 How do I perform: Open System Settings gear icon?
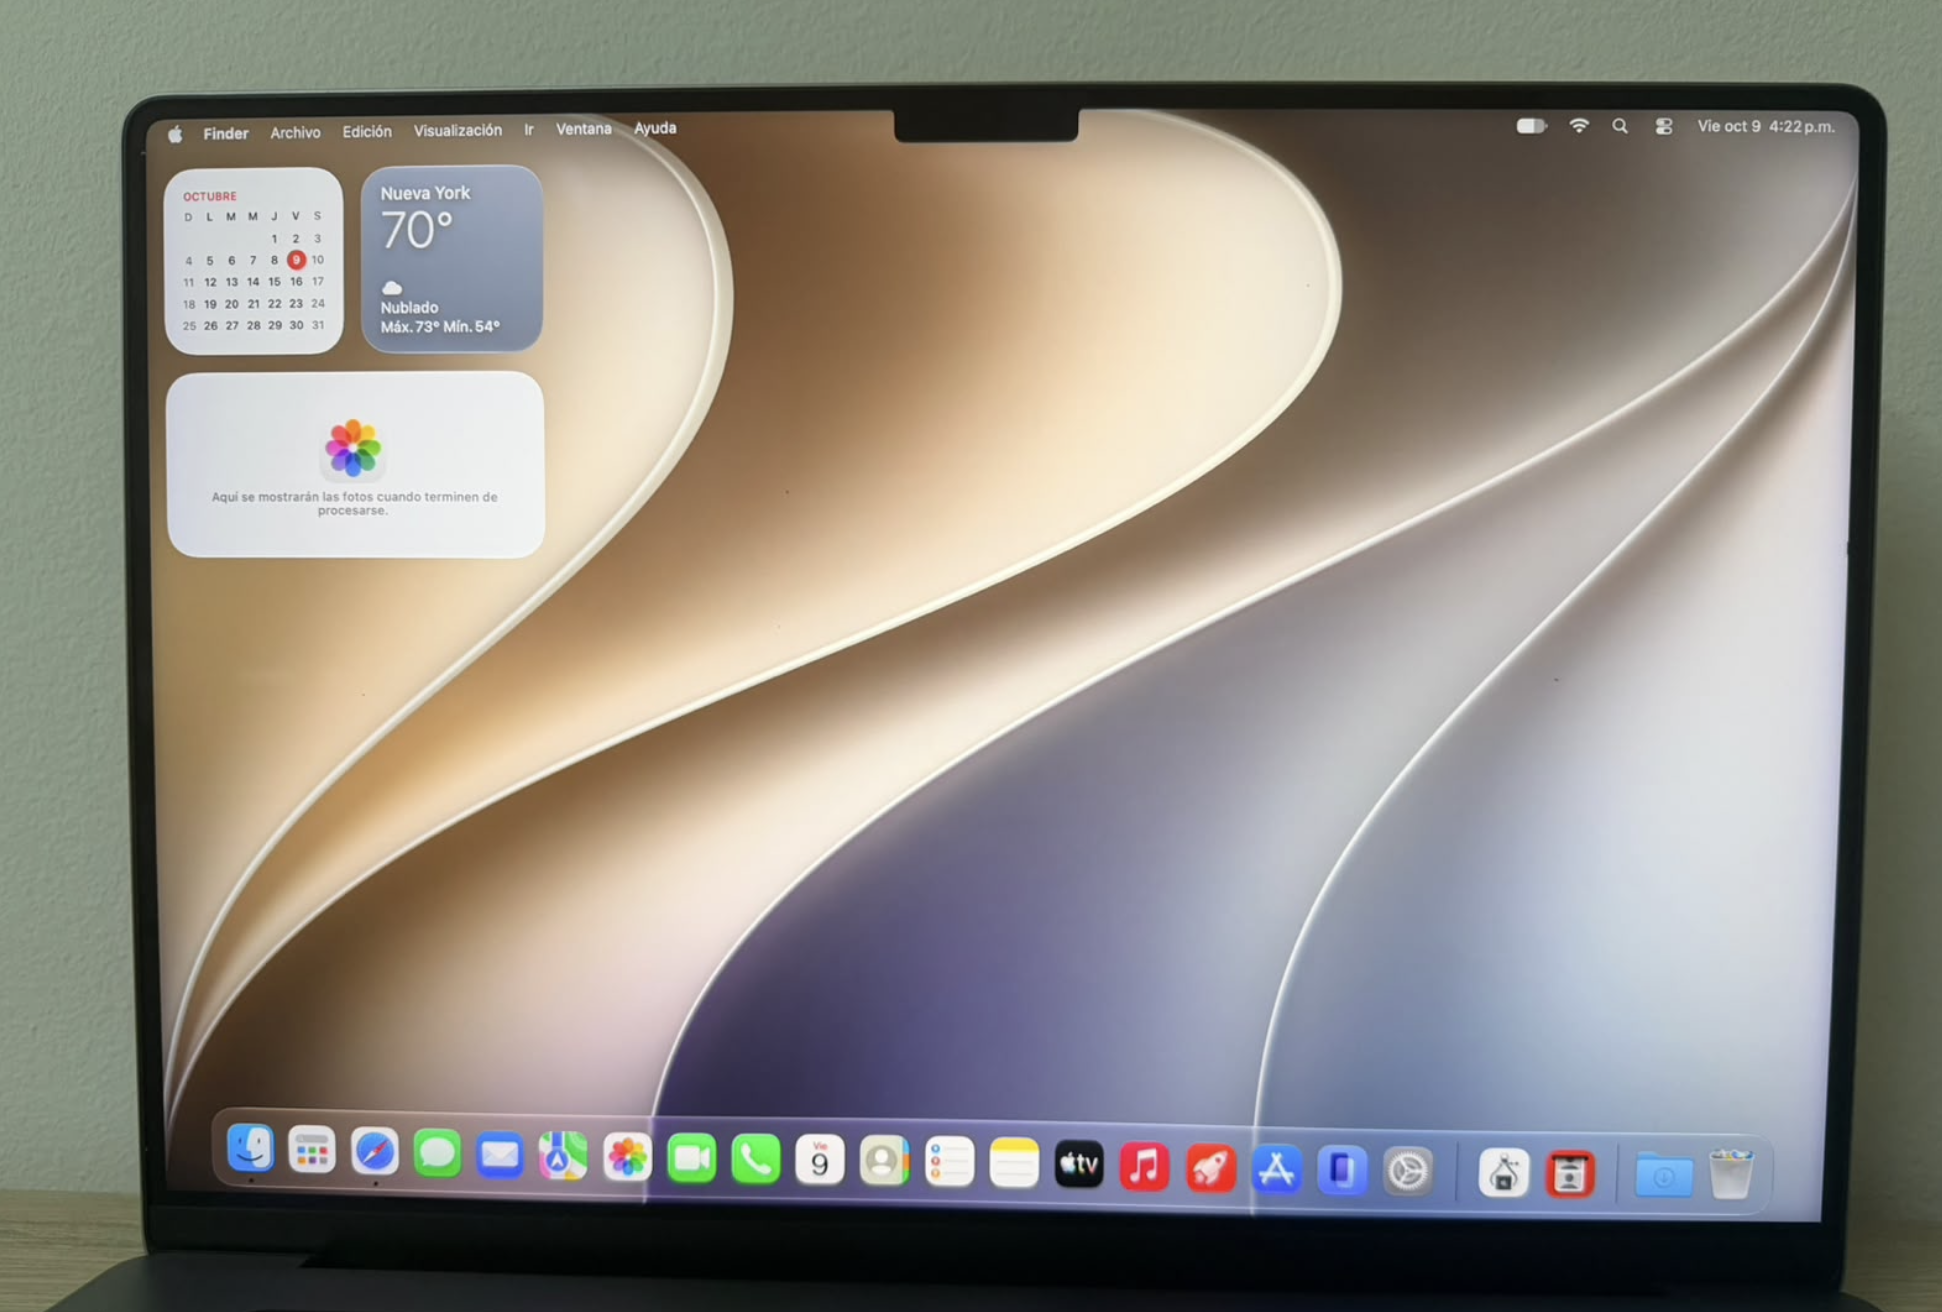click(x=1408, y=1171)
